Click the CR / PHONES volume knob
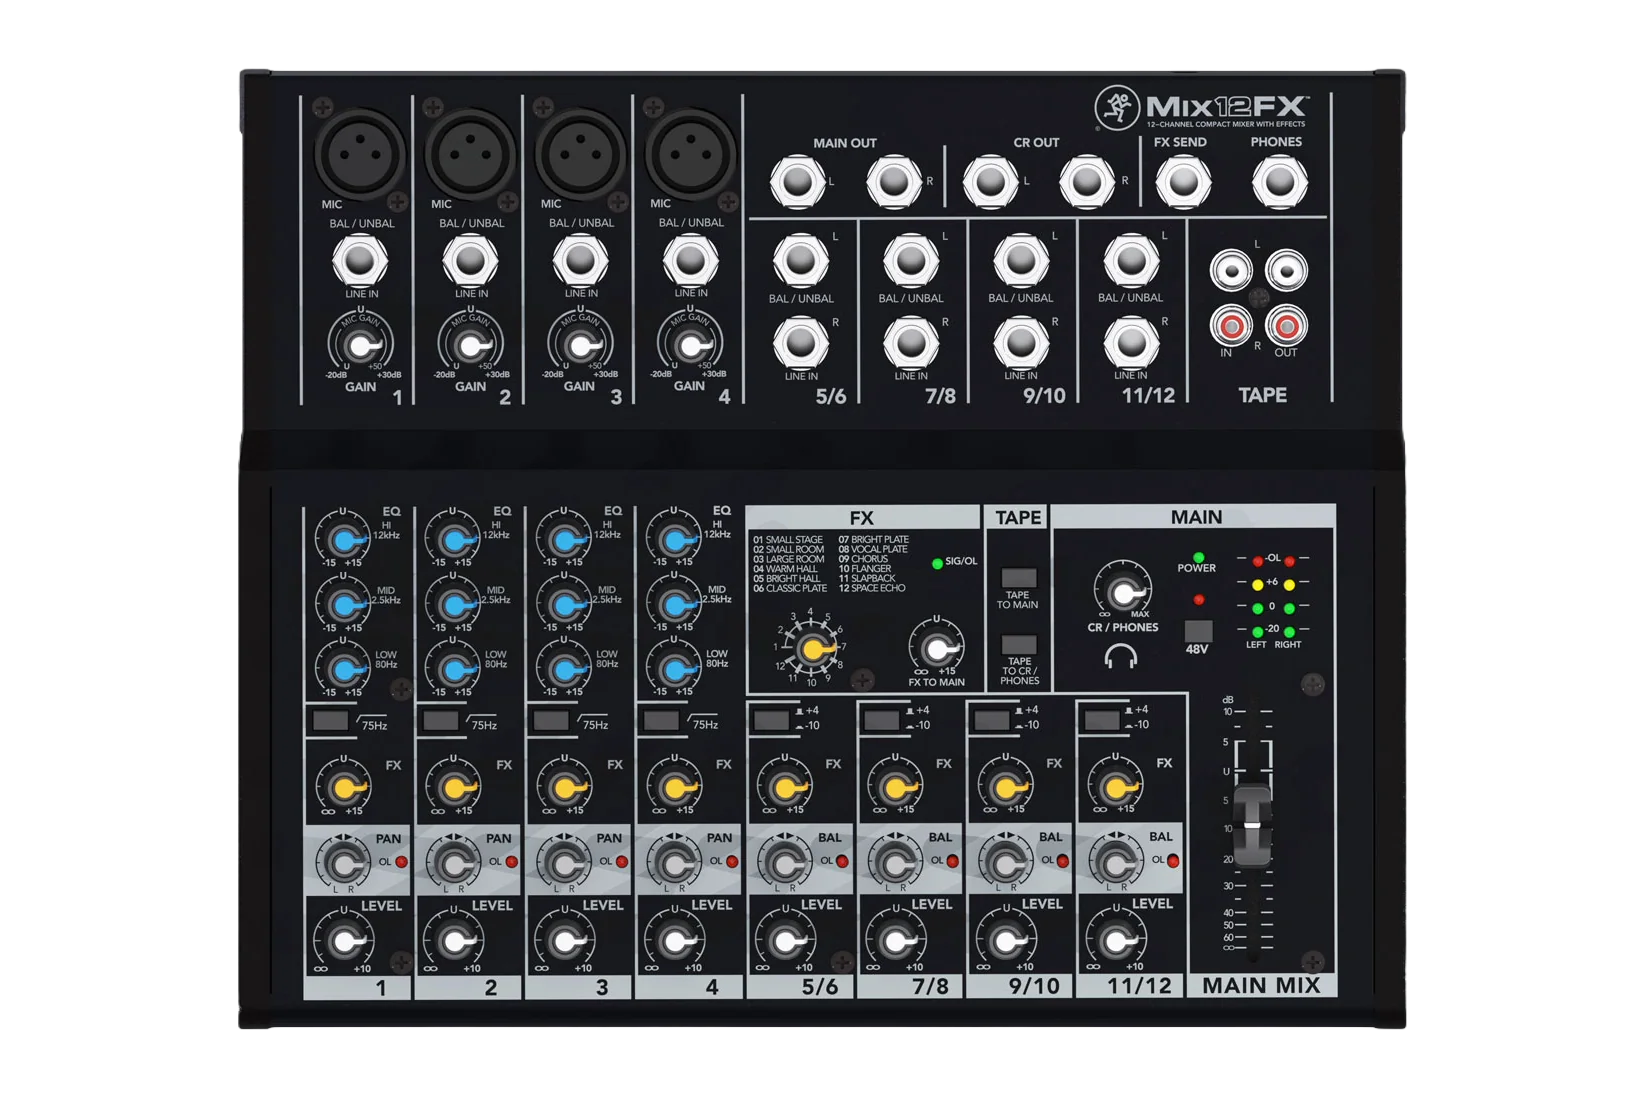This screenshot has width=1647, height=1098. click(1122, 590)
